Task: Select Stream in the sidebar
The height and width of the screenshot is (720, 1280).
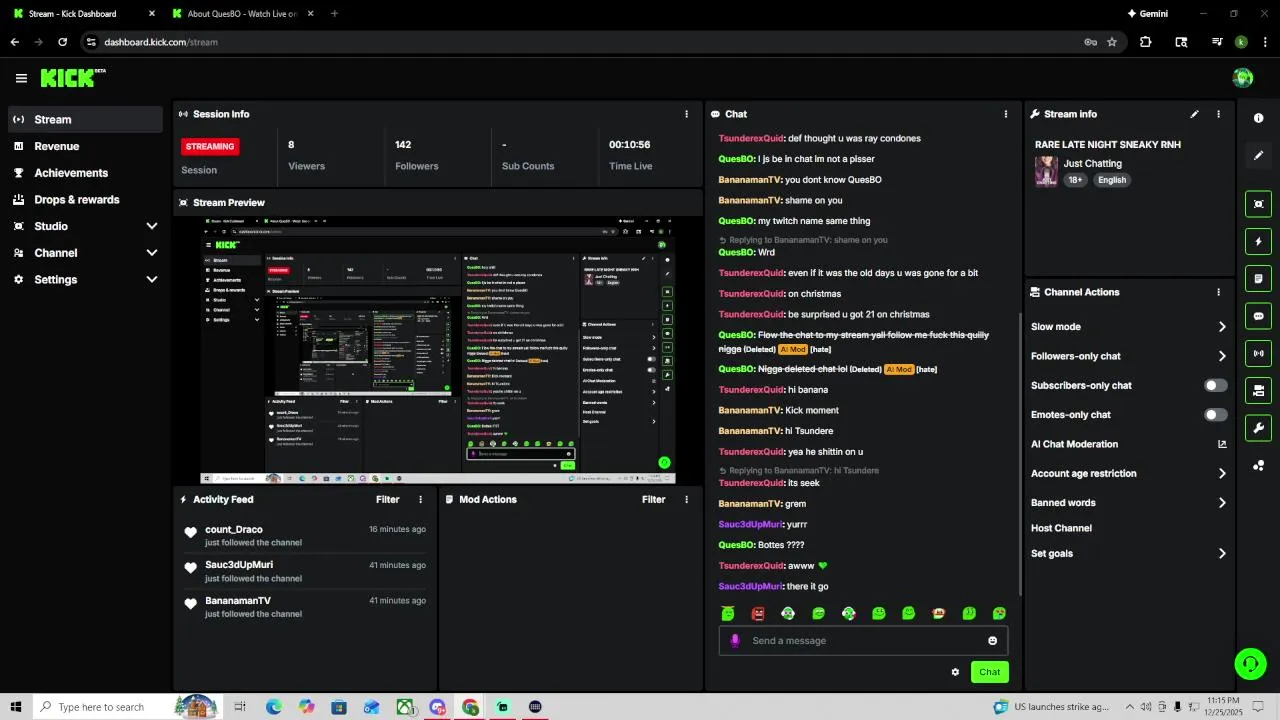Action: click(x=85, y=119)
